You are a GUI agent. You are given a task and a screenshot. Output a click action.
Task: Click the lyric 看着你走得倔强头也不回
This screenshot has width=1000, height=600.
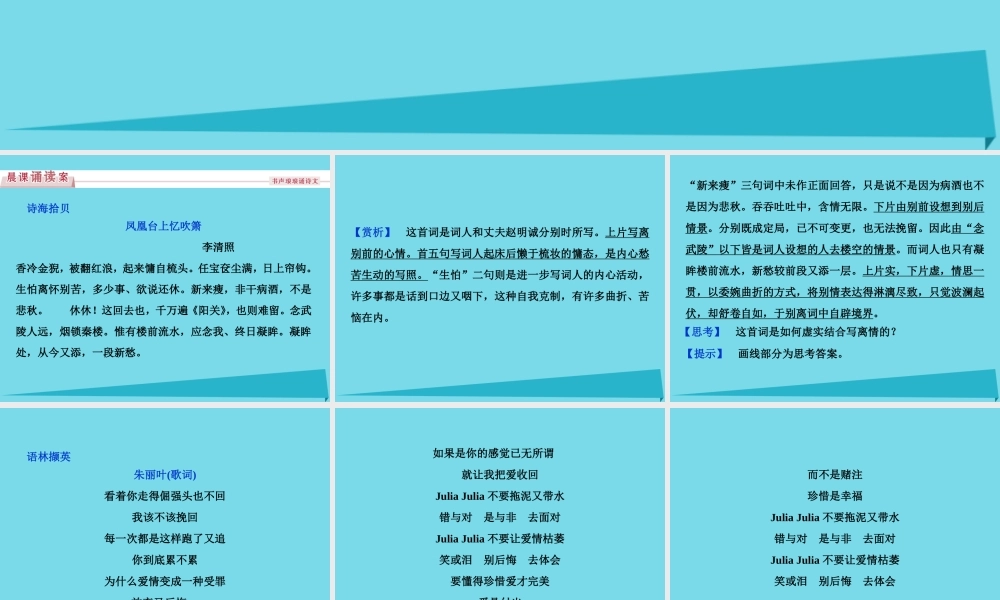click(165, 496)
